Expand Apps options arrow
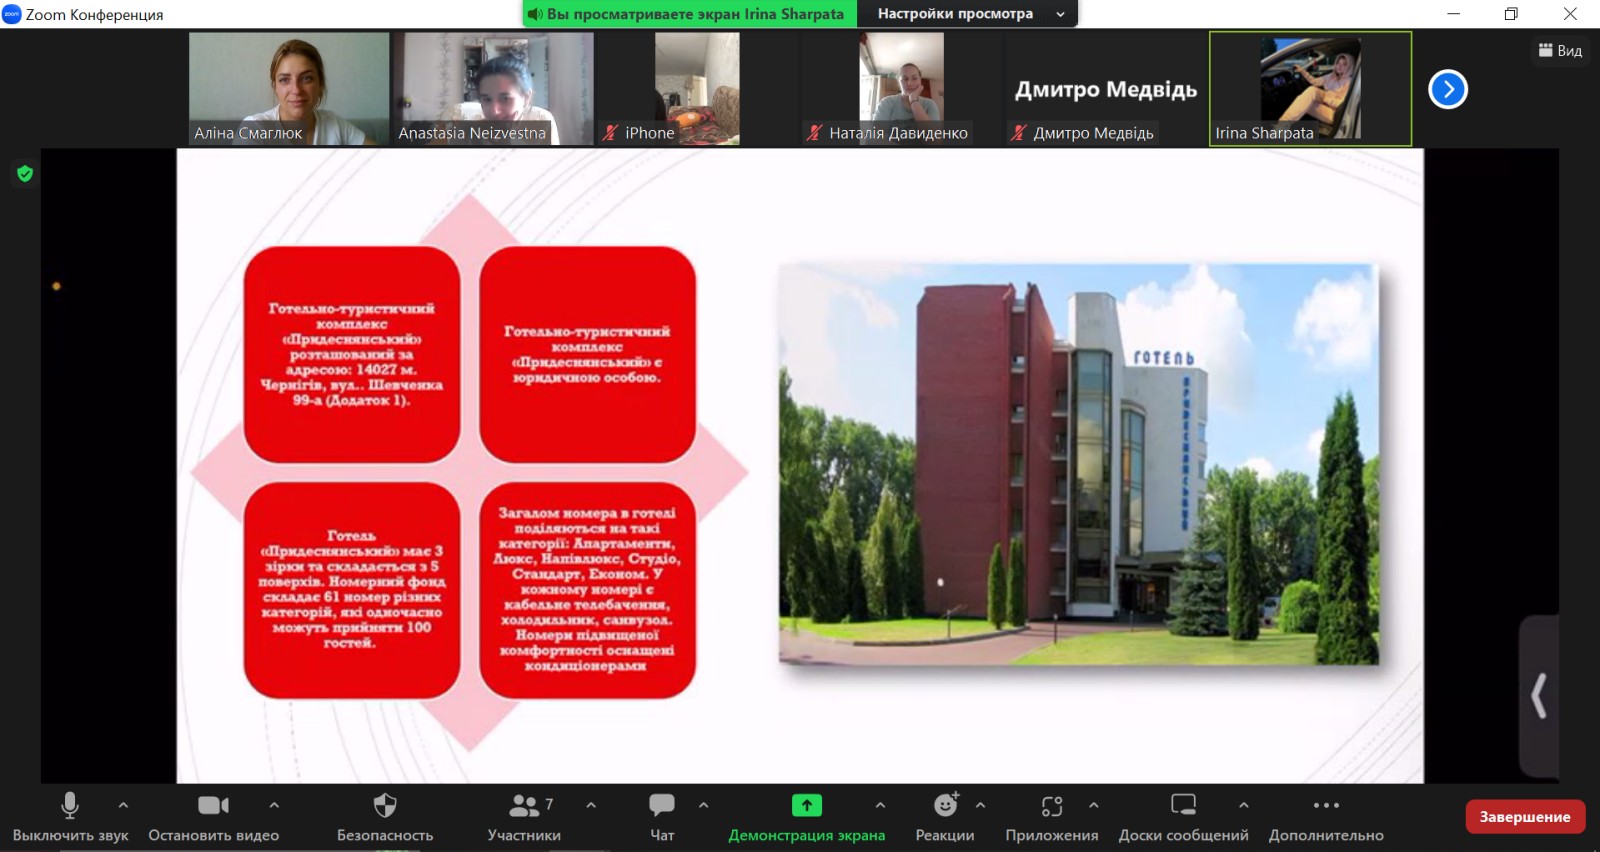Screen dimensions: 1600x852 pos(1094,804)
